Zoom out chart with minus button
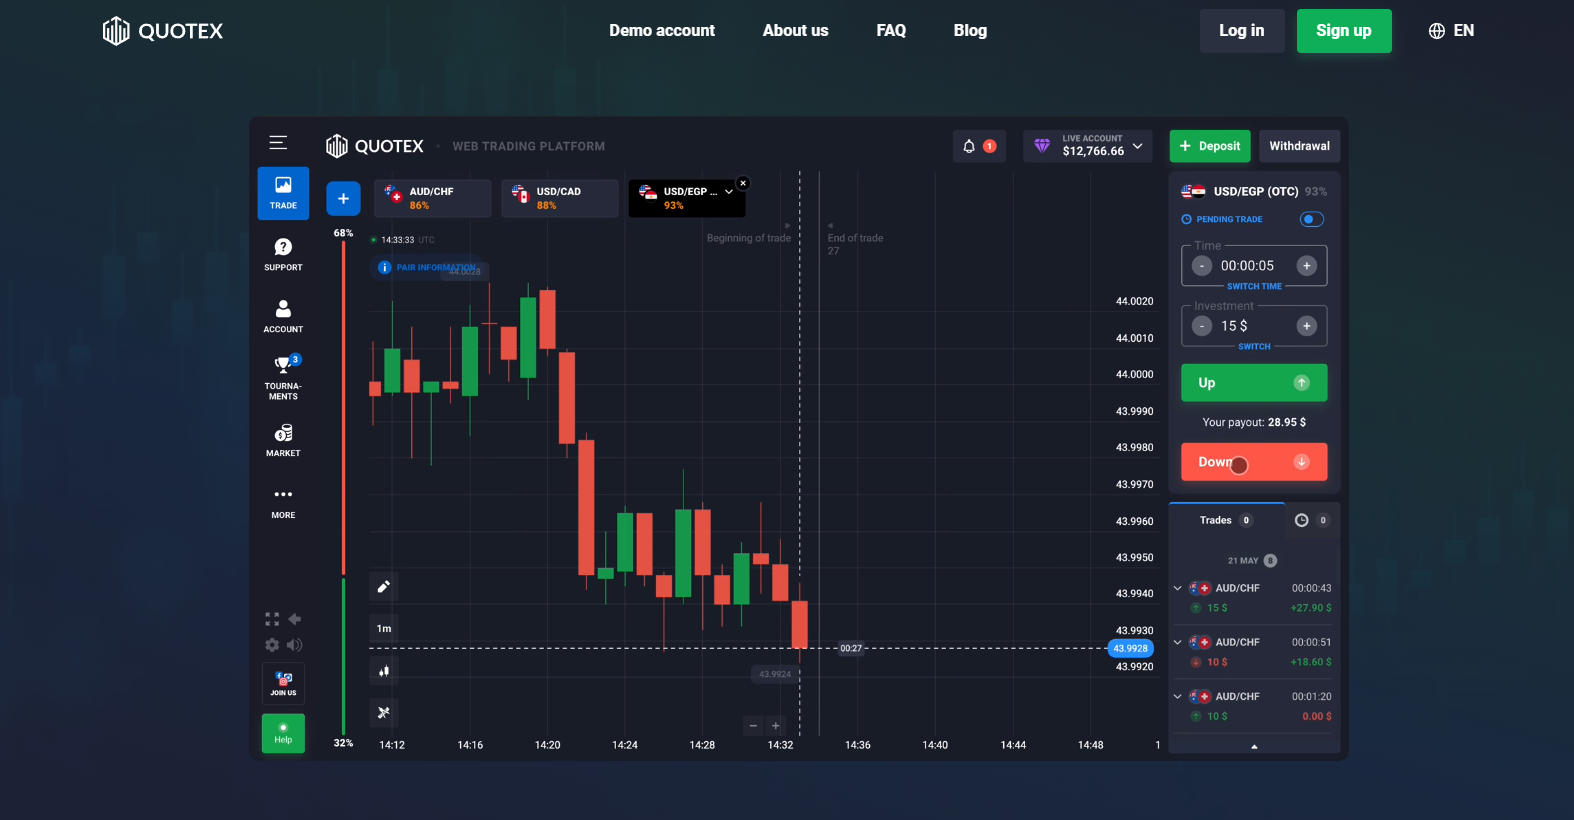Image resolution: width=1574 pixels, height=820 pixels. pyautogui.click(x=753, y=726)
